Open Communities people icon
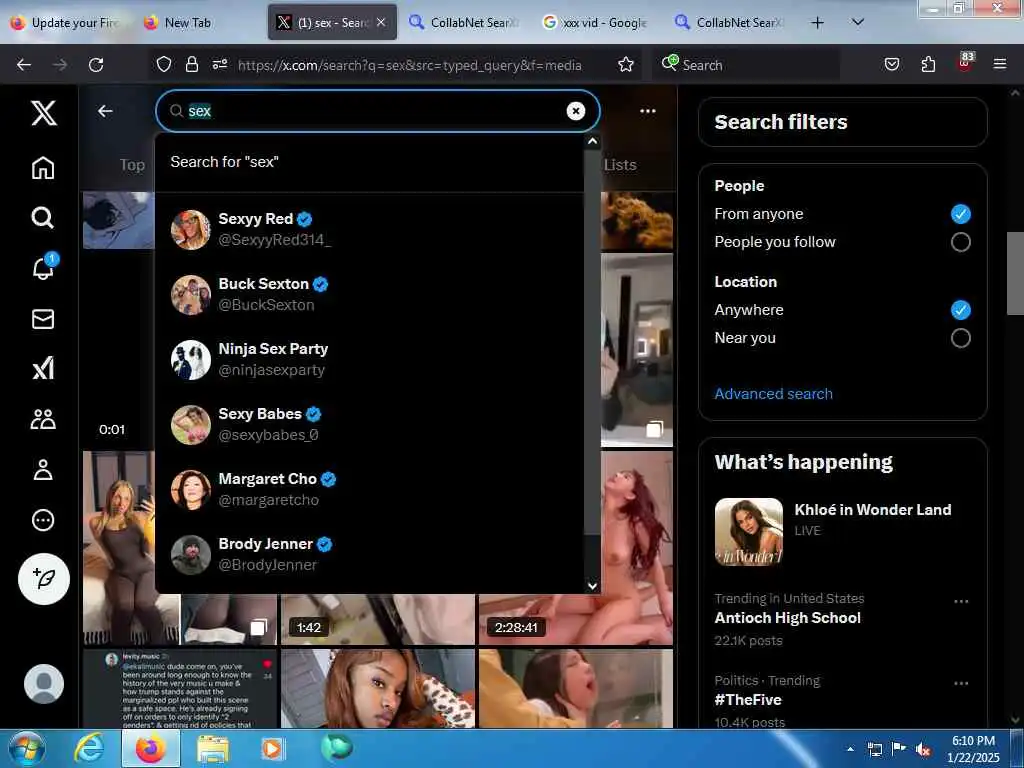This screenshot has height=768, width=1024. click(43, 419)
